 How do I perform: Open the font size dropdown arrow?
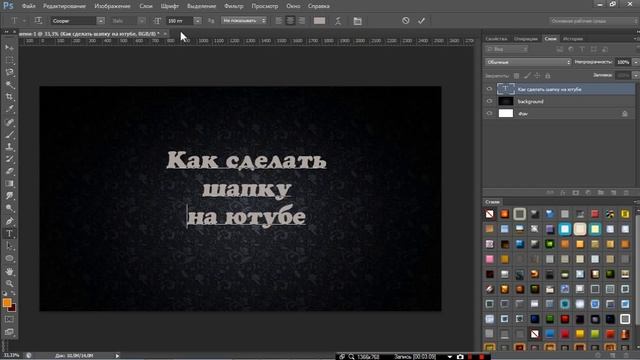click(197, 21)
